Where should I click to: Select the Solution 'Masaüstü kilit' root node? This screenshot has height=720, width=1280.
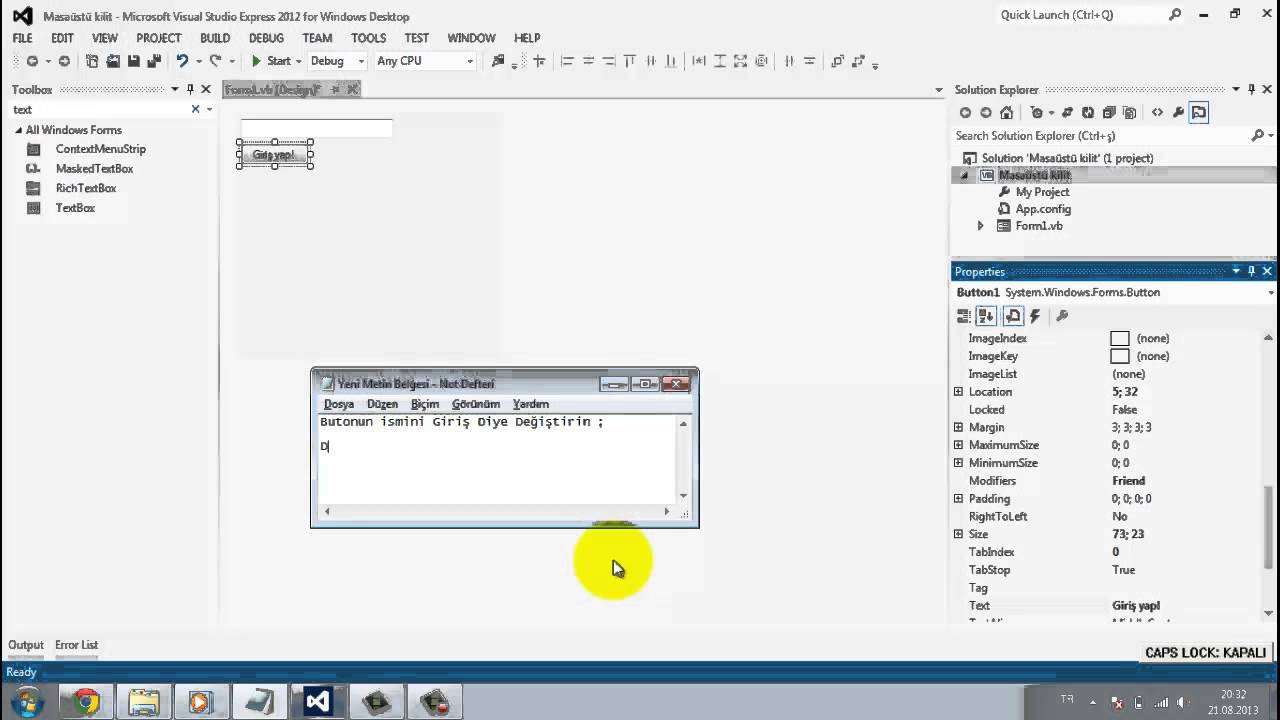point(1067,158)
